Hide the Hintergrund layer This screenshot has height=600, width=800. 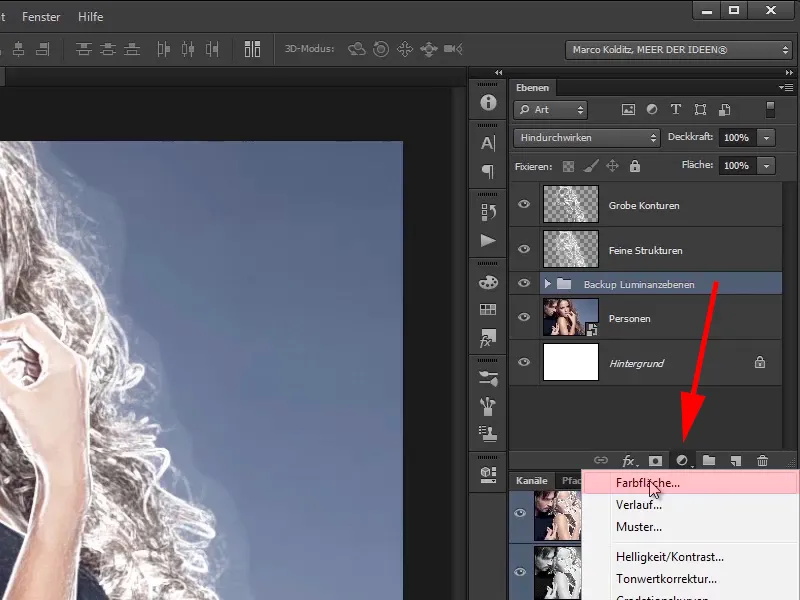click(x=524, y=362)
